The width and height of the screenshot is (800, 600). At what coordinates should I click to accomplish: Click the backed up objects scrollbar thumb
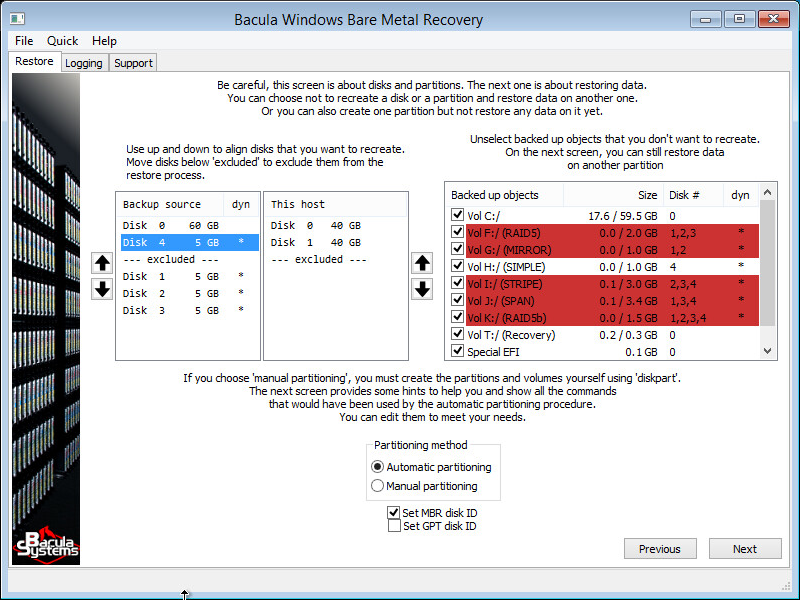pos(767,263)
